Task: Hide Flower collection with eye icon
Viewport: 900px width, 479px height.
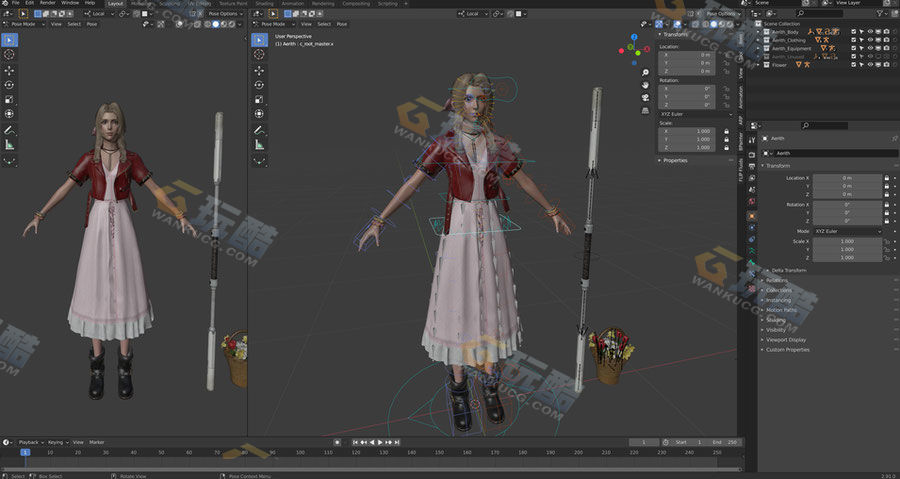Action: pyautogui.click(x=870, y=65)
